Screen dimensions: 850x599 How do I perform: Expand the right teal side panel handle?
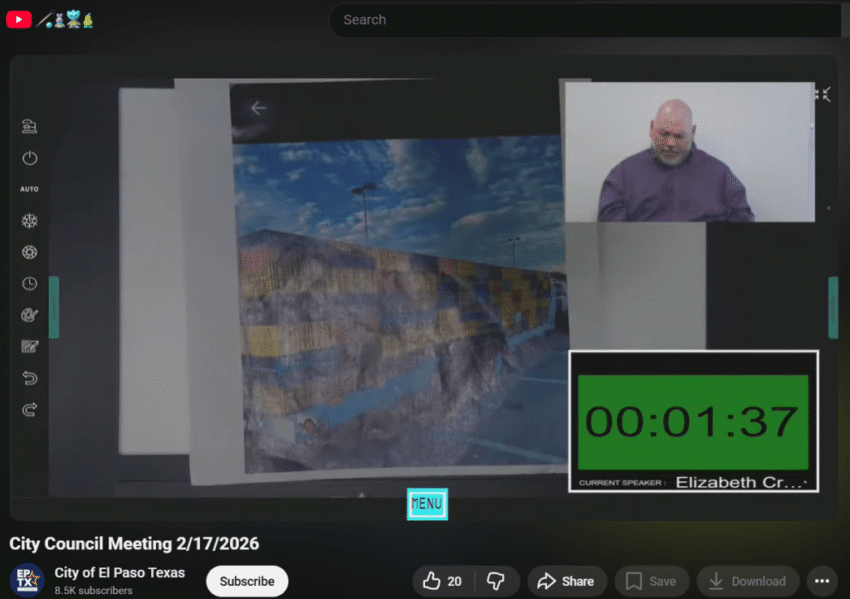pos(832,307)
